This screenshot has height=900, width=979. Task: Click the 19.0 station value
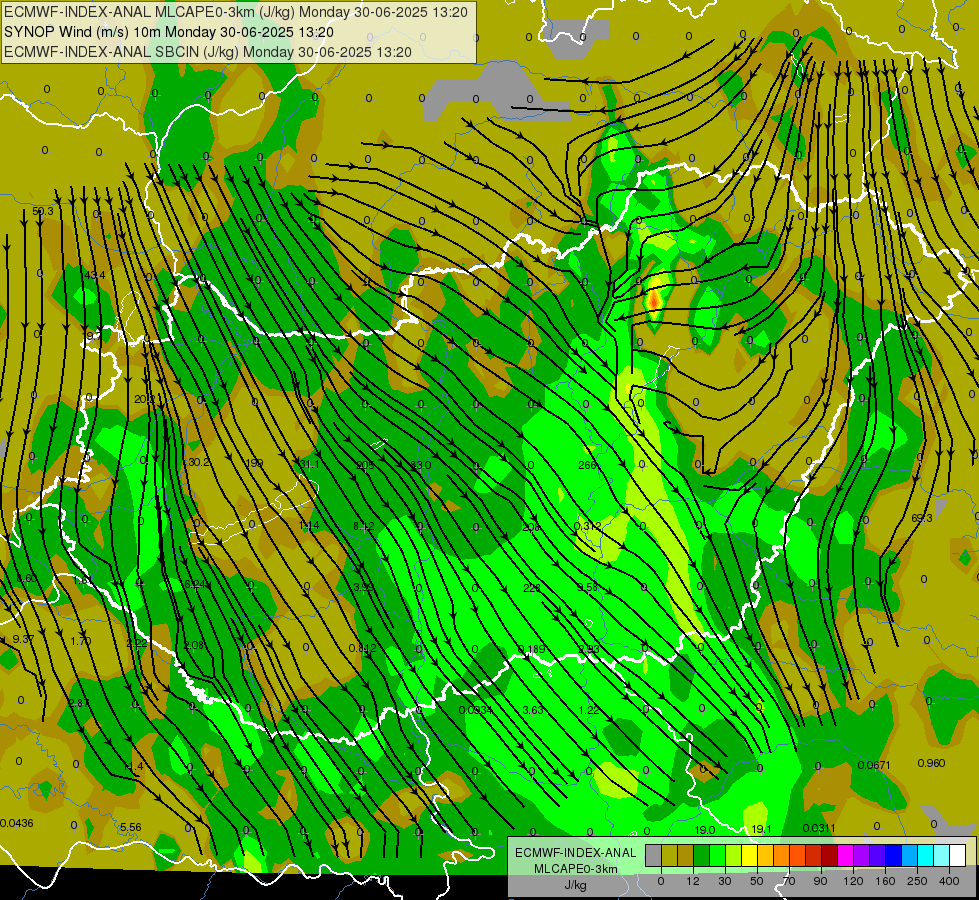point(705,830)
